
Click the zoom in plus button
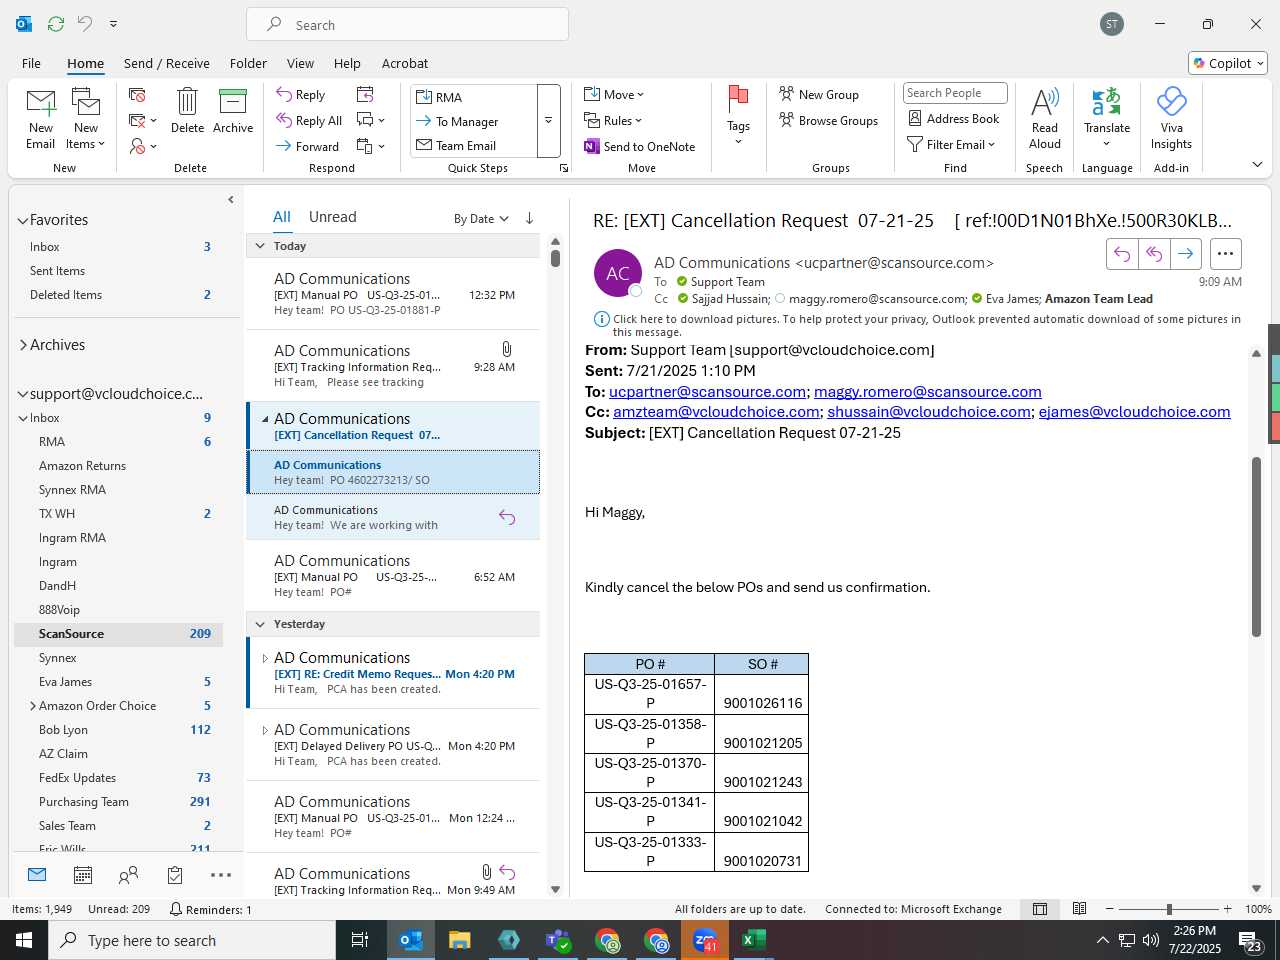coord(1227,909)
